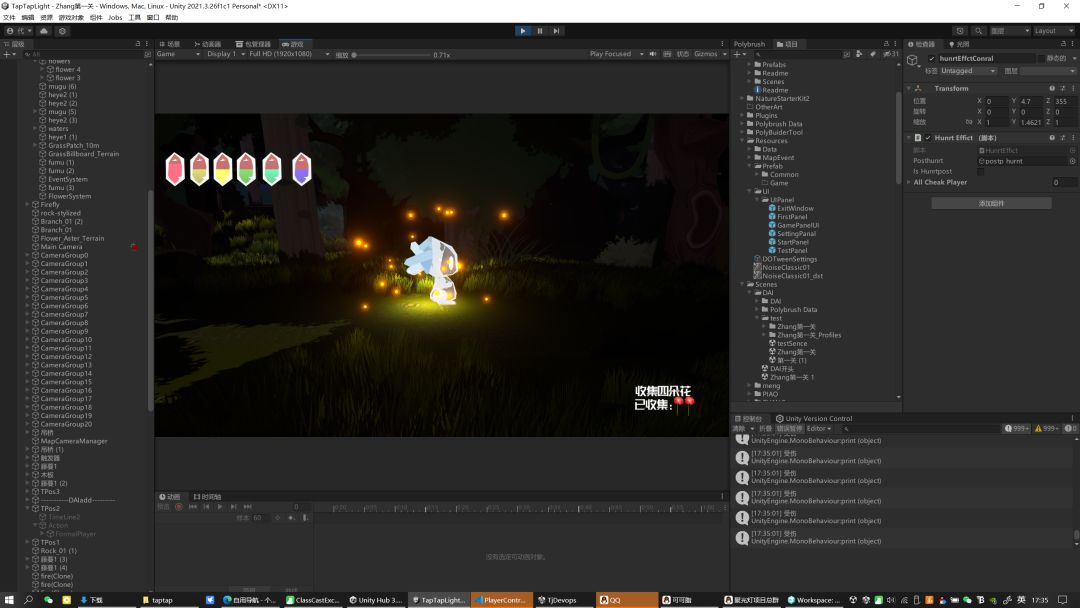Click the Play button in the toolbar
This screenshot has width=1080, height=608.
tap(522, 31)
